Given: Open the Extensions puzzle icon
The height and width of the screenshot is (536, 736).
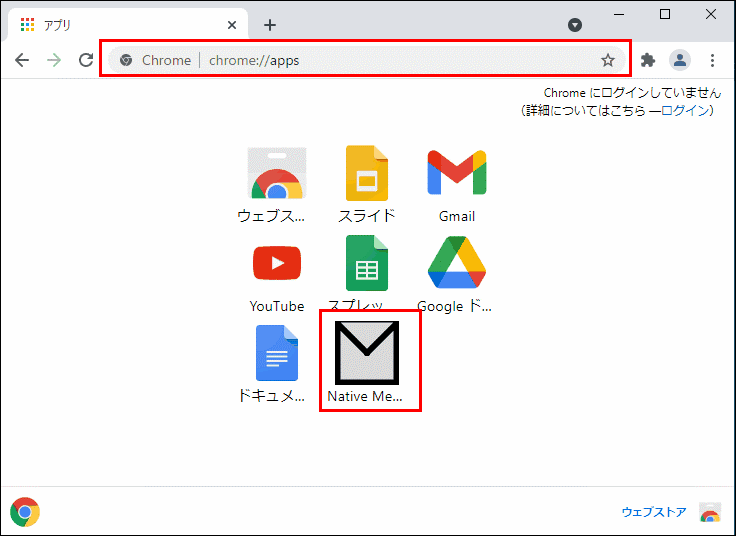Looking at the screenshot, I should 648,60.
